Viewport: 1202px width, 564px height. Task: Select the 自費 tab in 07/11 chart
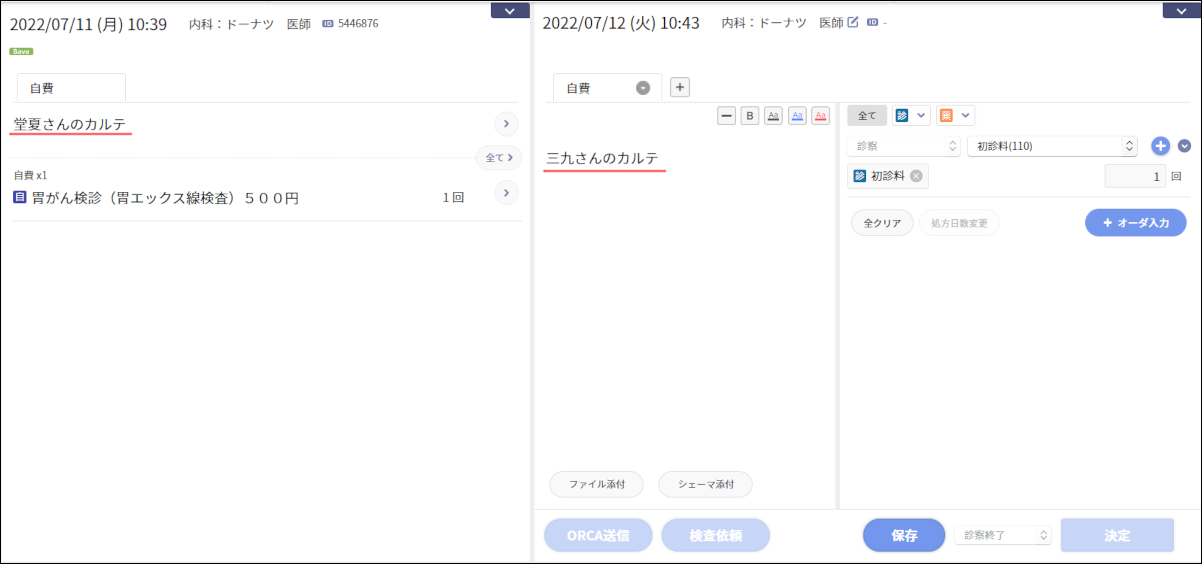[x=71, y=88]
